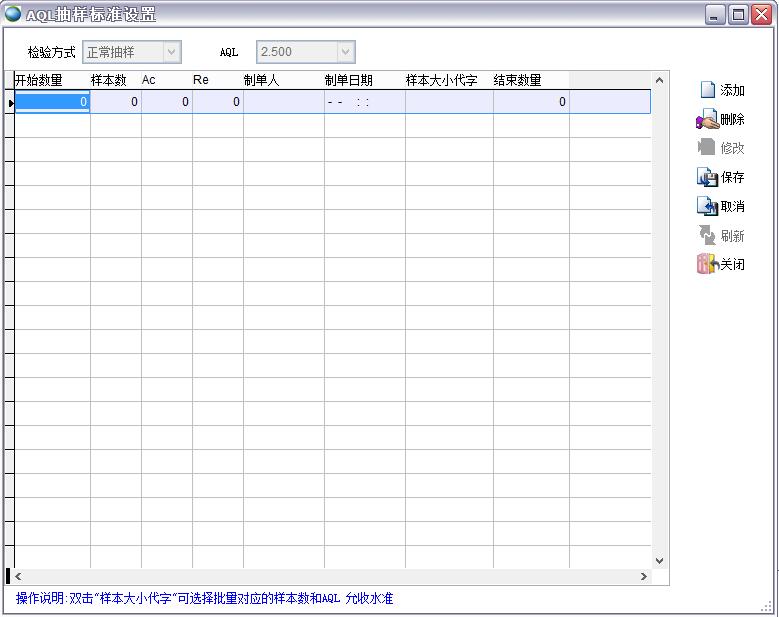Select the 结束数量 cell in first row

tap(530, 102)
